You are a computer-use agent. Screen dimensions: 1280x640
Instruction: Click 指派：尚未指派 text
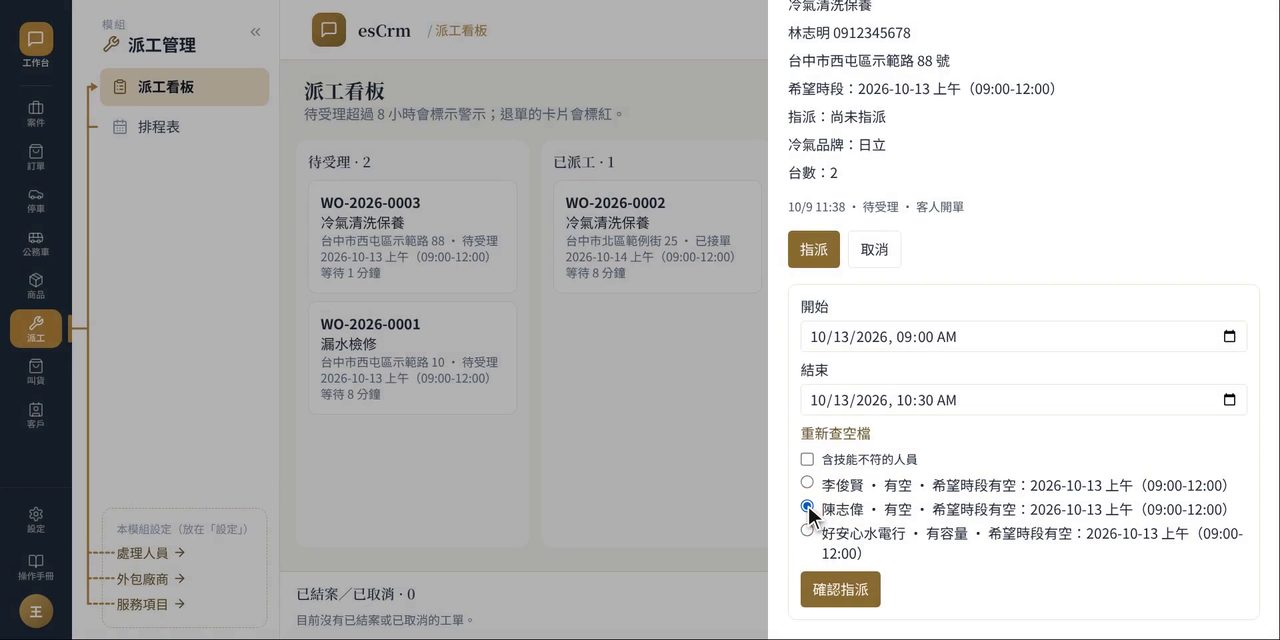tap(837, 117)
